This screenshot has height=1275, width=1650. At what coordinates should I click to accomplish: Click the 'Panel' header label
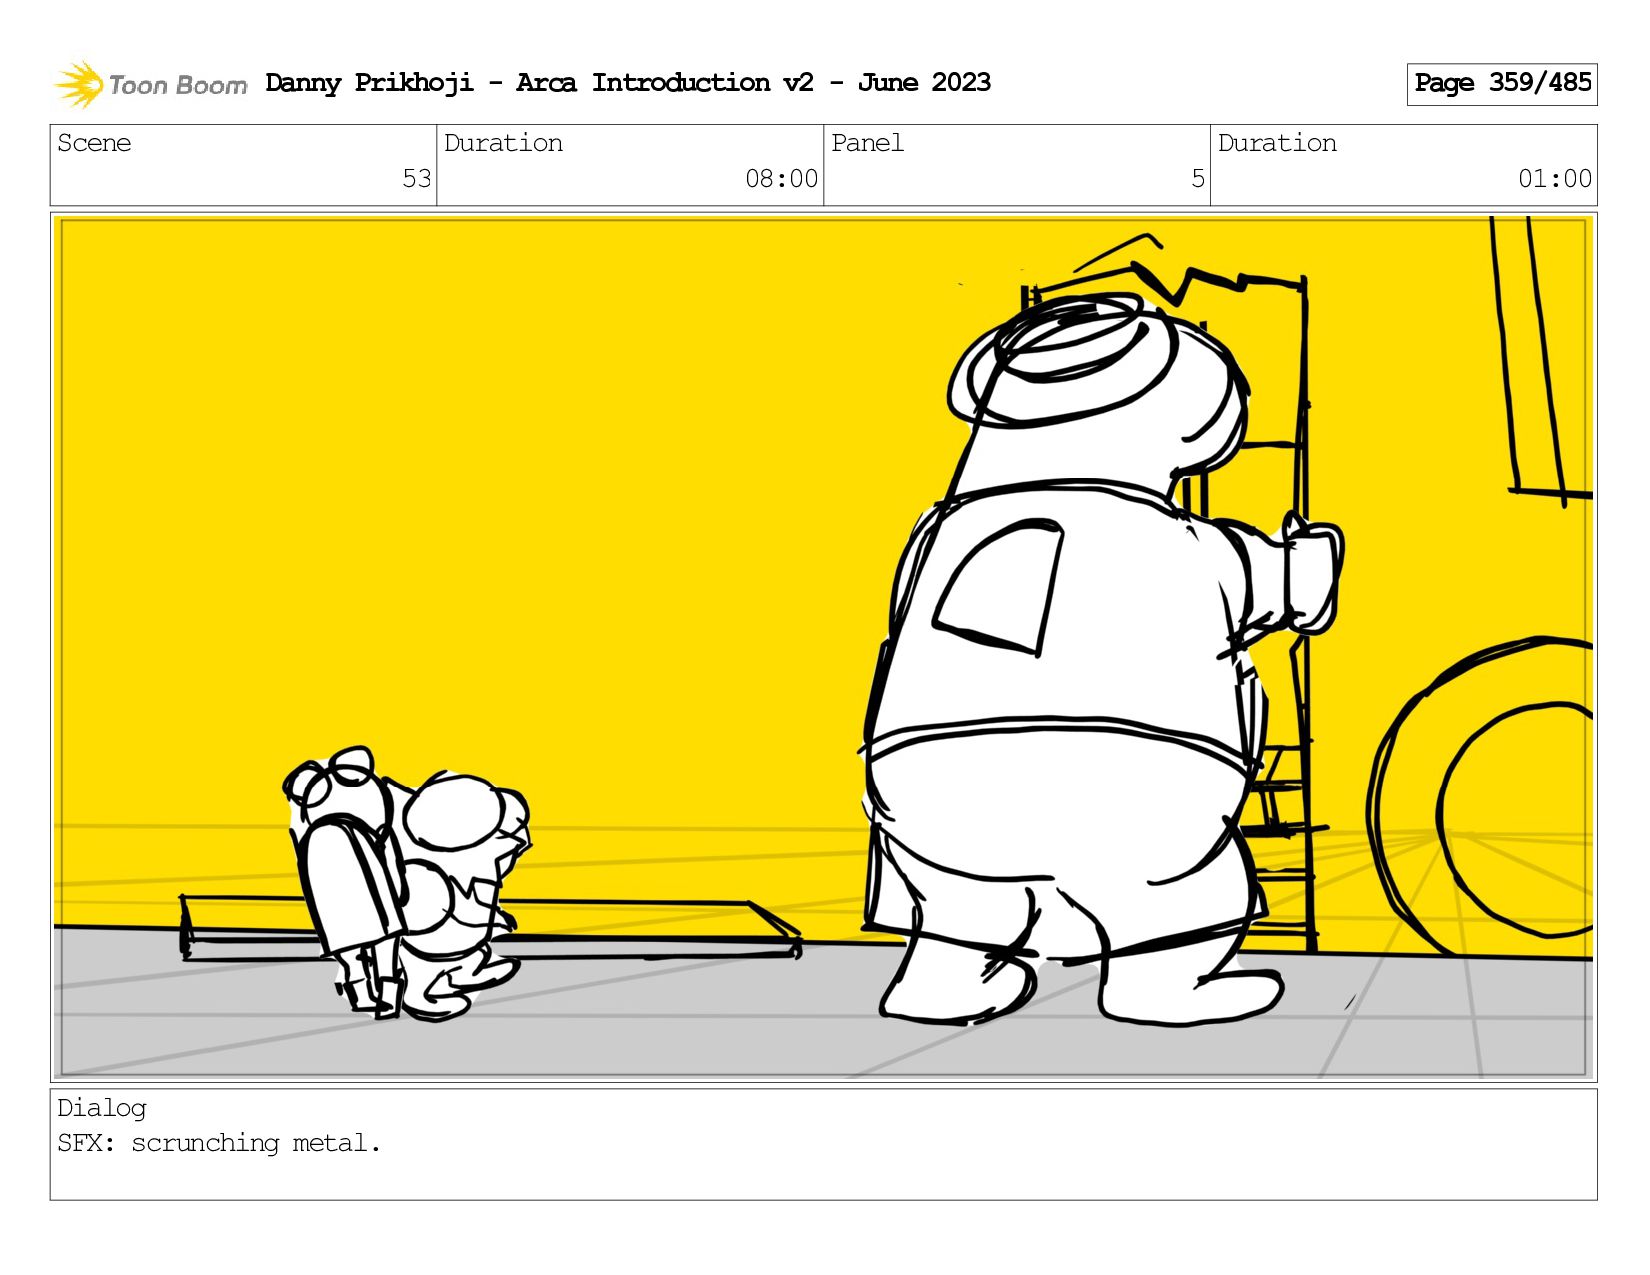(867, 143)
